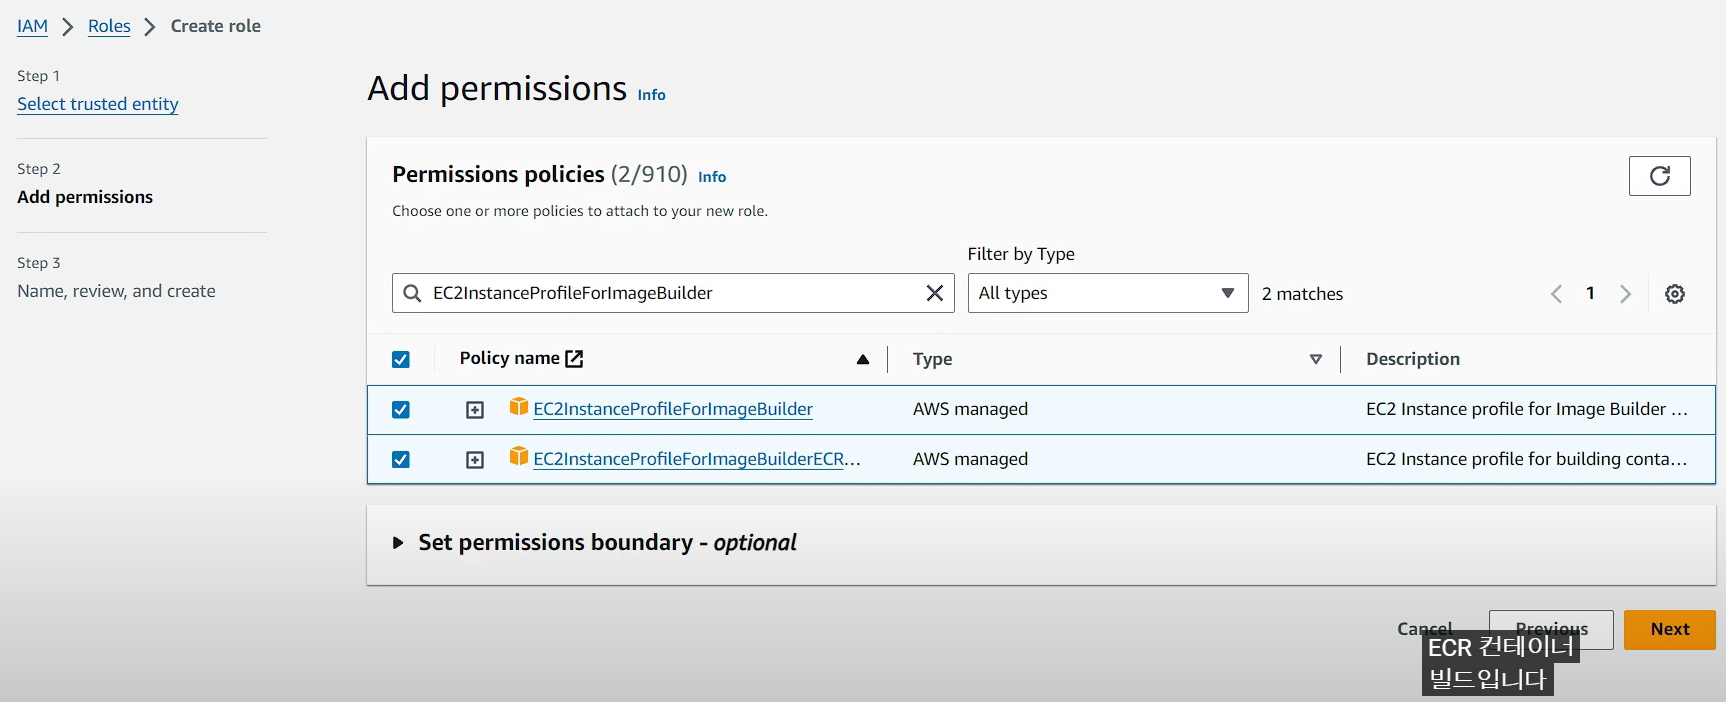This screenshot has height=702, width=1726.
Task: Open the Filter by Type dropdown
Action: [x=1107, y=293]
